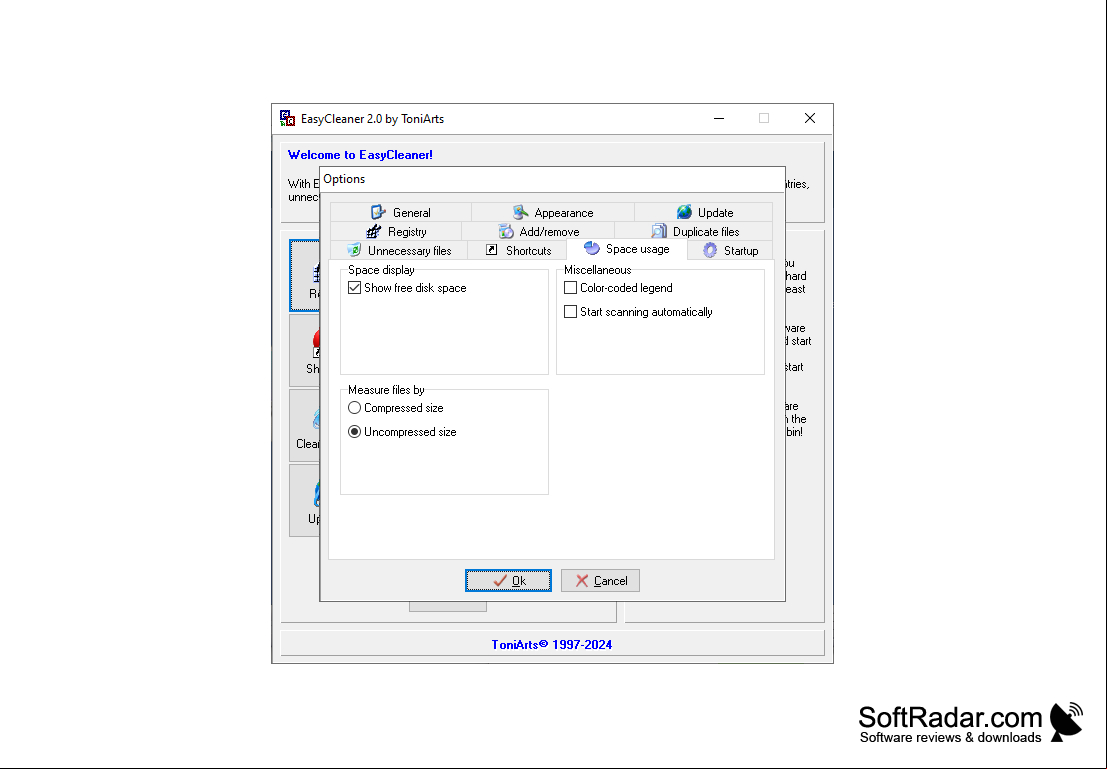The image size is (1107, 769).
Task: Click the Startup gear icon
Action: point(710,250)
